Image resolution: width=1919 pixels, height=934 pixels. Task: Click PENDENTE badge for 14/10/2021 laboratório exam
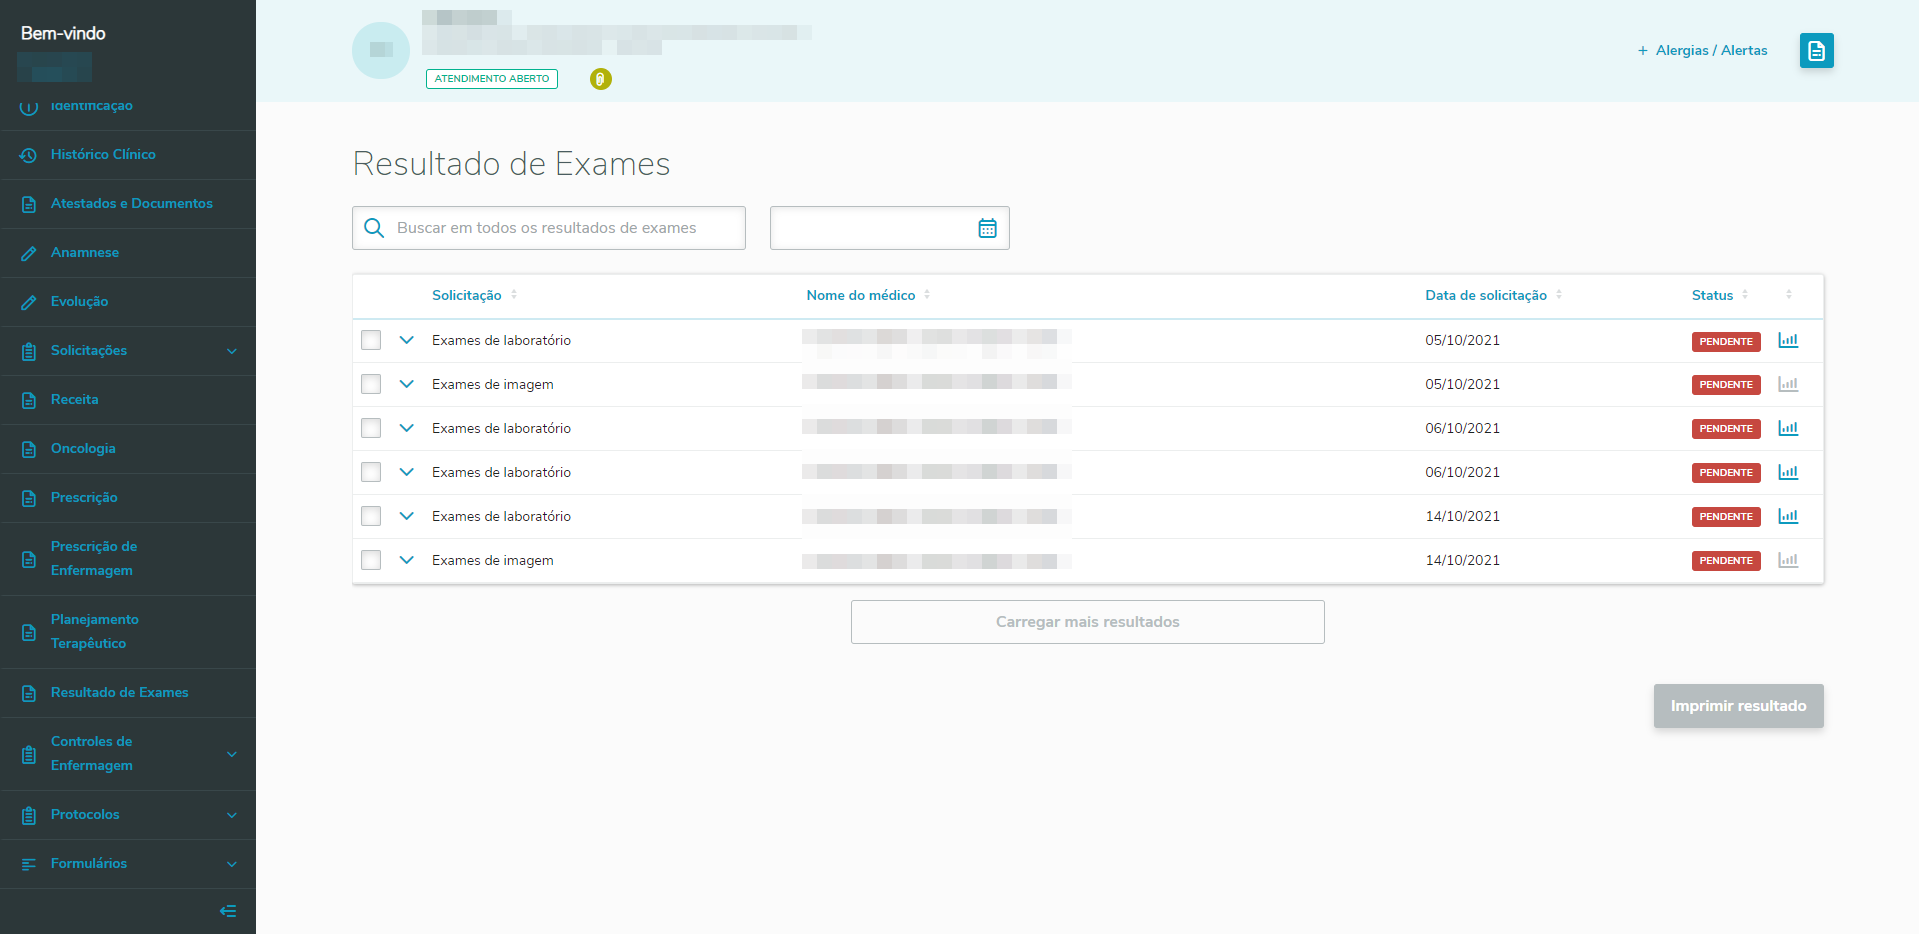tap(1726, 517)
